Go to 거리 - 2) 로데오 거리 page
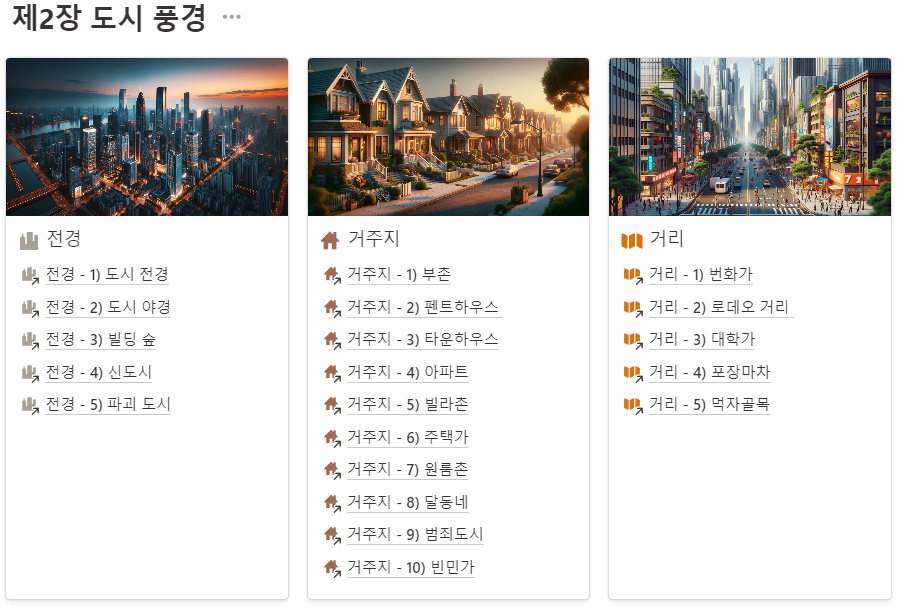This screenshot has width=903, height=615. point(719,308)
